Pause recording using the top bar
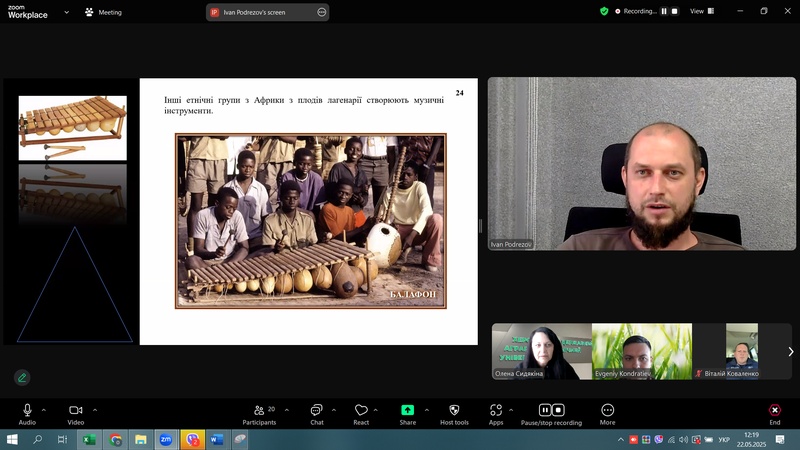The height and width of the screenshot is (450, 800). click(x=664, y=11)
